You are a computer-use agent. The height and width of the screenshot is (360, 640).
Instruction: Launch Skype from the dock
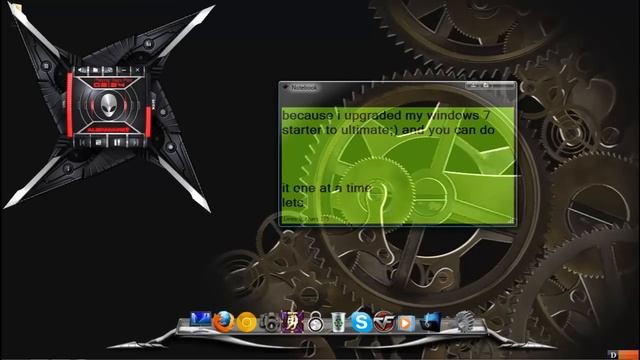[x=361, y=322]
